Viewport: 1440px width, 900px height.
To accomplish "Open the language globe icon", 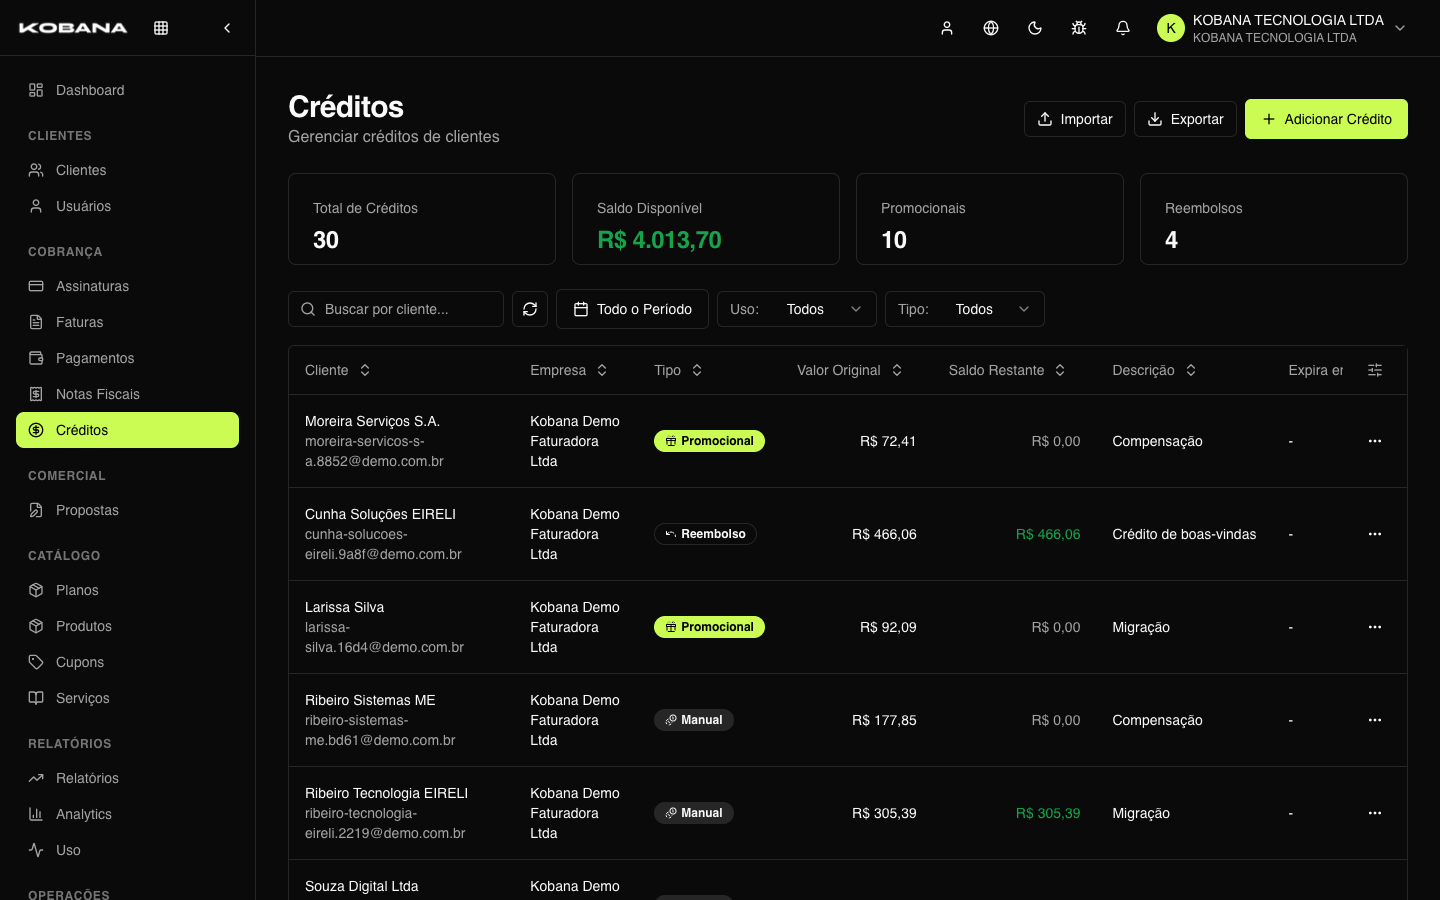I will click(x=991, y=28).
